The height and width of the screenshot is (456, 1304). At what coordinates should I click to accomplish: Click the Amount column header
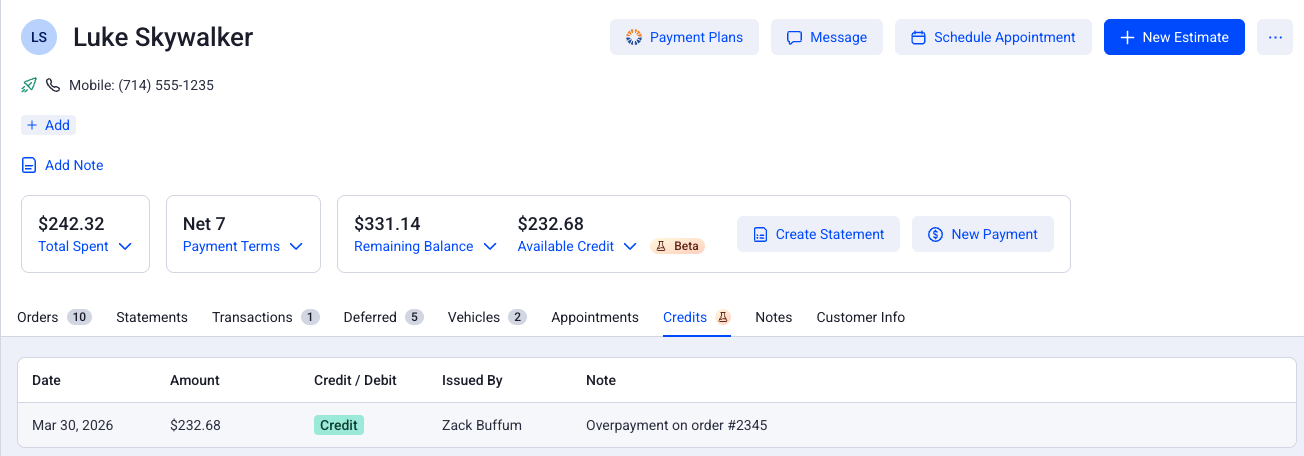(195, 380)
